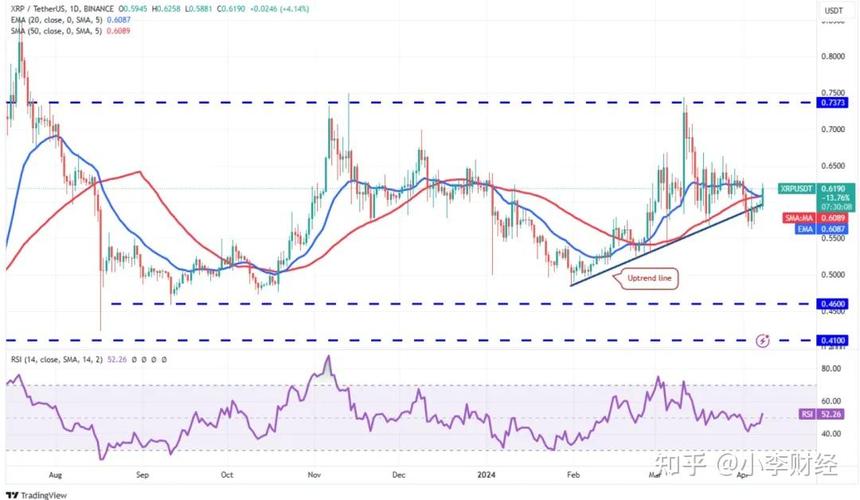Click the USDT currency label
Image resolution: width=860 pixels, height=500 pixels.
pyautogui.click(x=832, y=10)
